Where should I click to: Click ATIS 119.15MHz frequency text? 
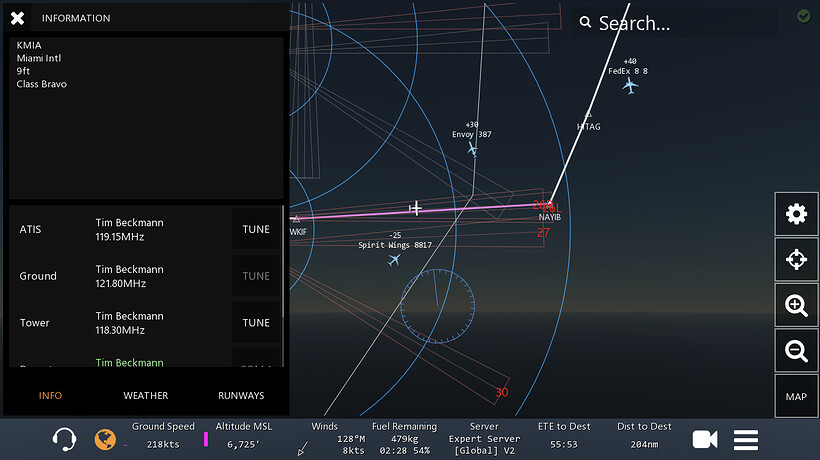click(x=120, y=237)
